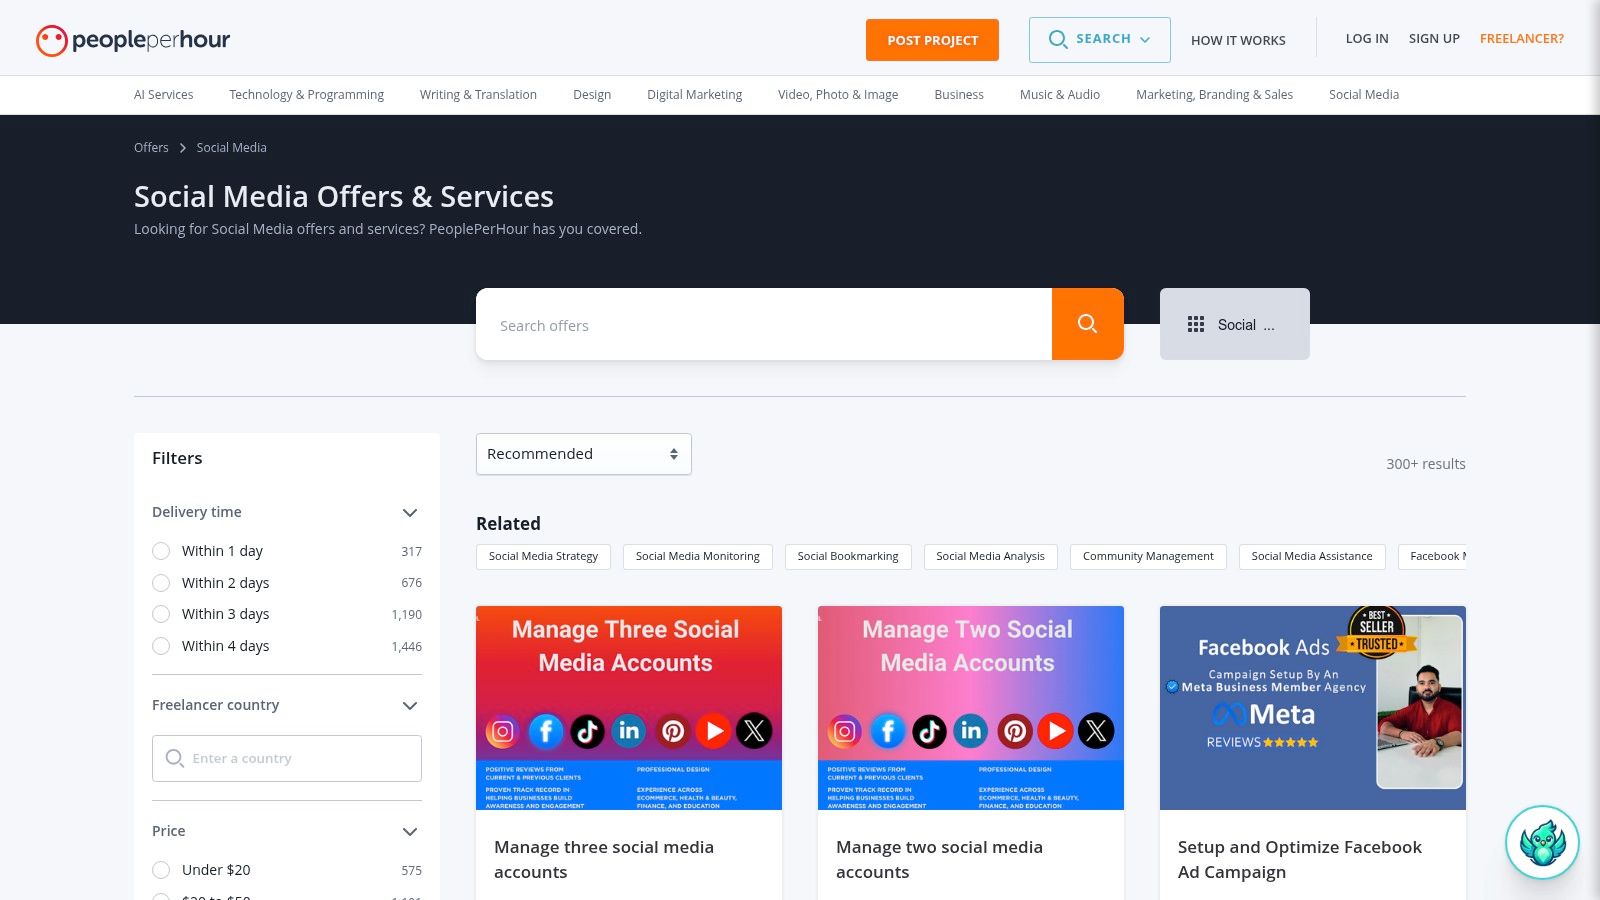
Task: Open the Music & Audio category
Action: (1060, 95)
